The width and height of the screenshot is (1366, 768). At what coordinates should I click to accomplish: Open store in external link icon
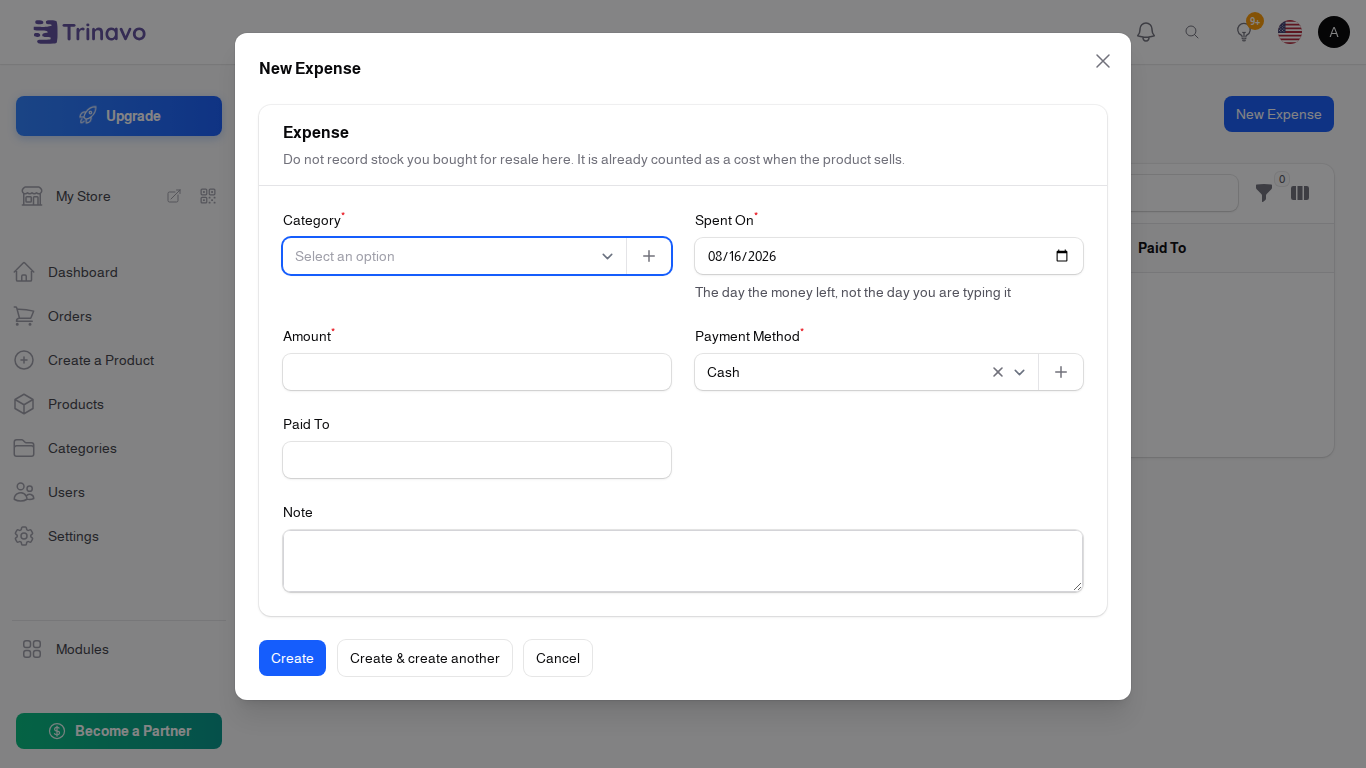[x=174, y=196]
